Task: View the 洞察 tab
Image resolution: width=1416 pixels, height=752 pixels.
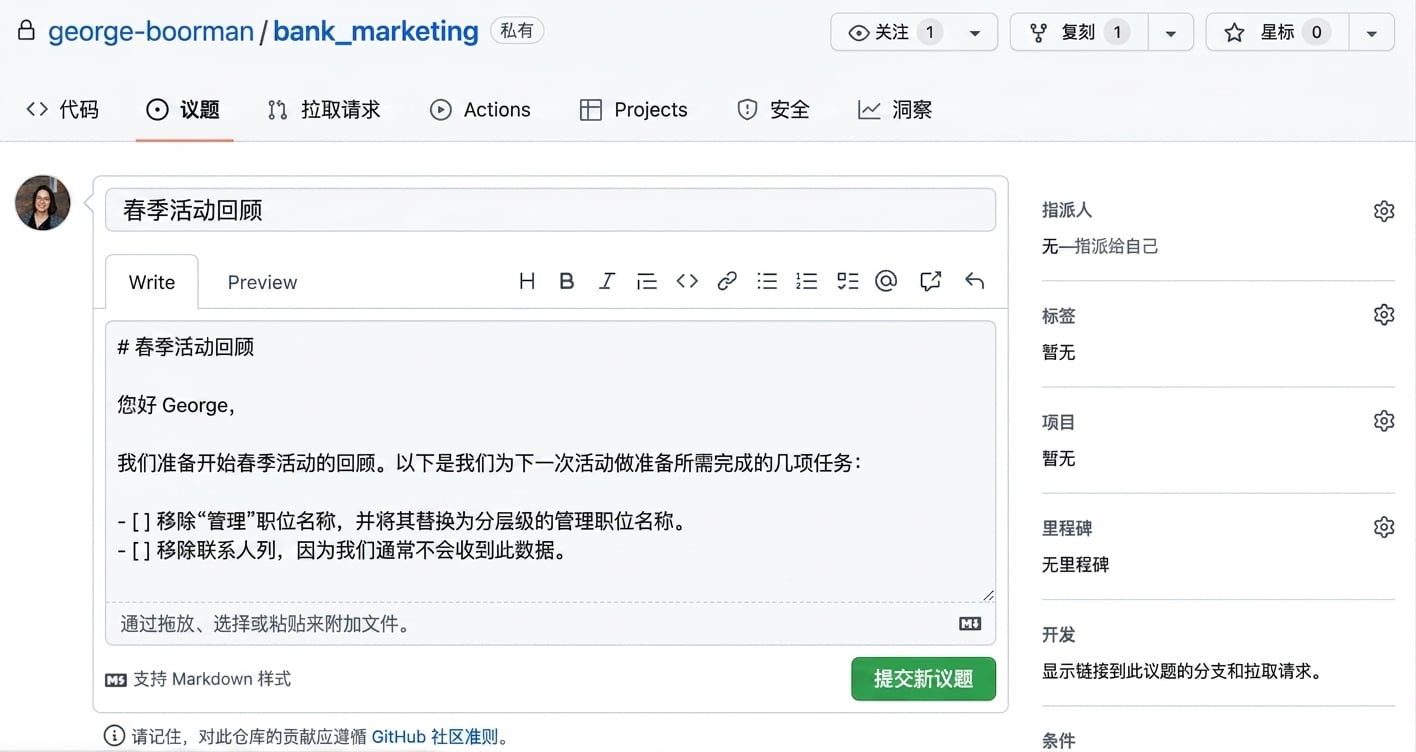Action: click(x=895, y=110)
